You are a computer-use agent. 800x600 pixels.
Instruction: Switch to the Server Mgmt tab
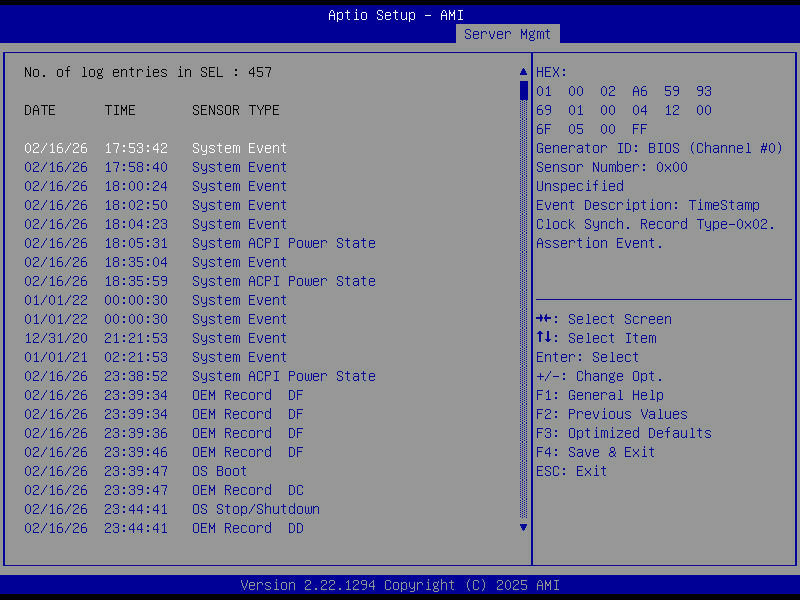[x=507, y=33]
